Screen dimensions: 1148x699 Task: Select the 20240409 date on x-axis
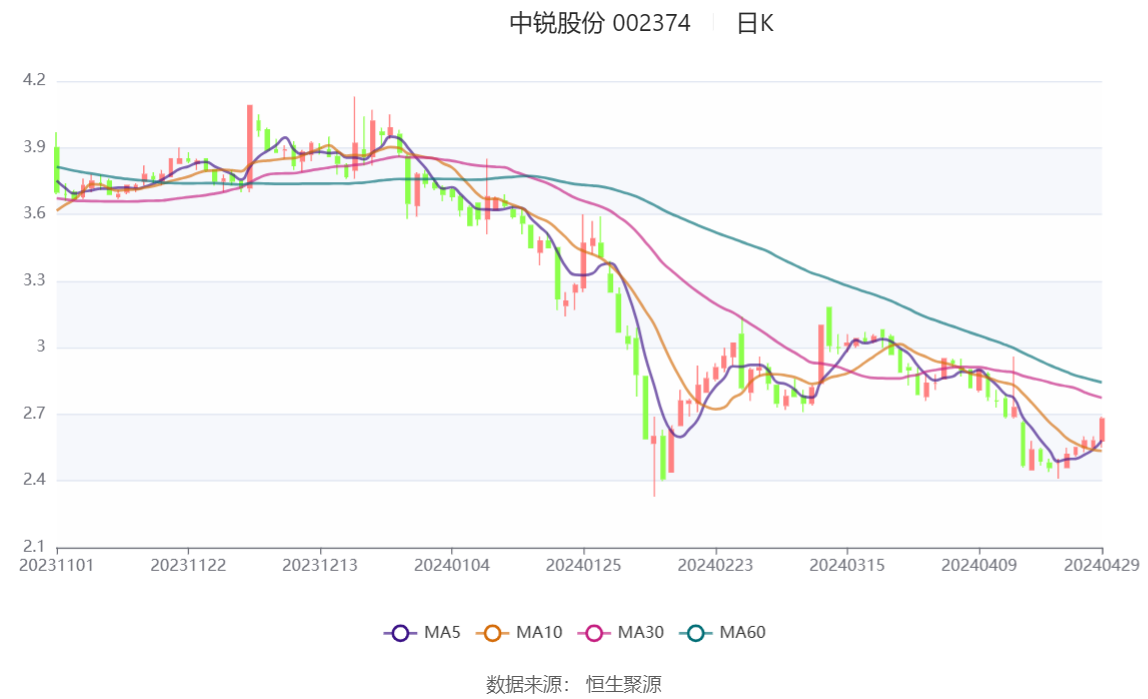coord(979,565)
